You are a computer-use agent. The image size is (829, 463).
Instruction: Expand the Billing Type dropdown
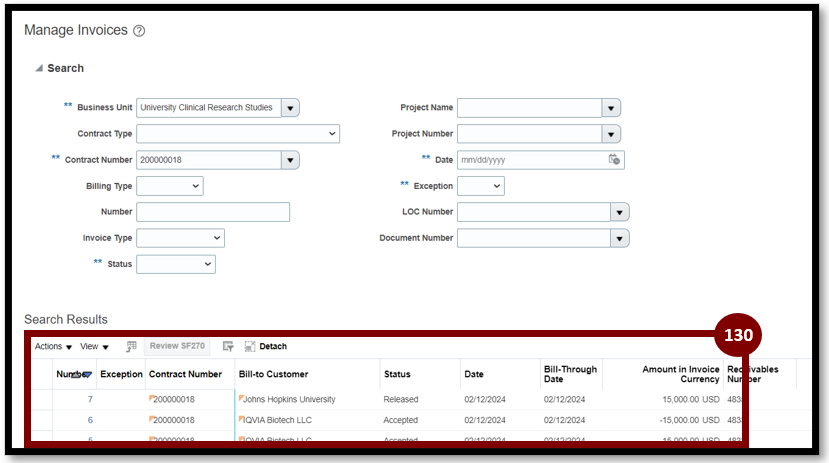pyautogui.click(x=170, y=186)
